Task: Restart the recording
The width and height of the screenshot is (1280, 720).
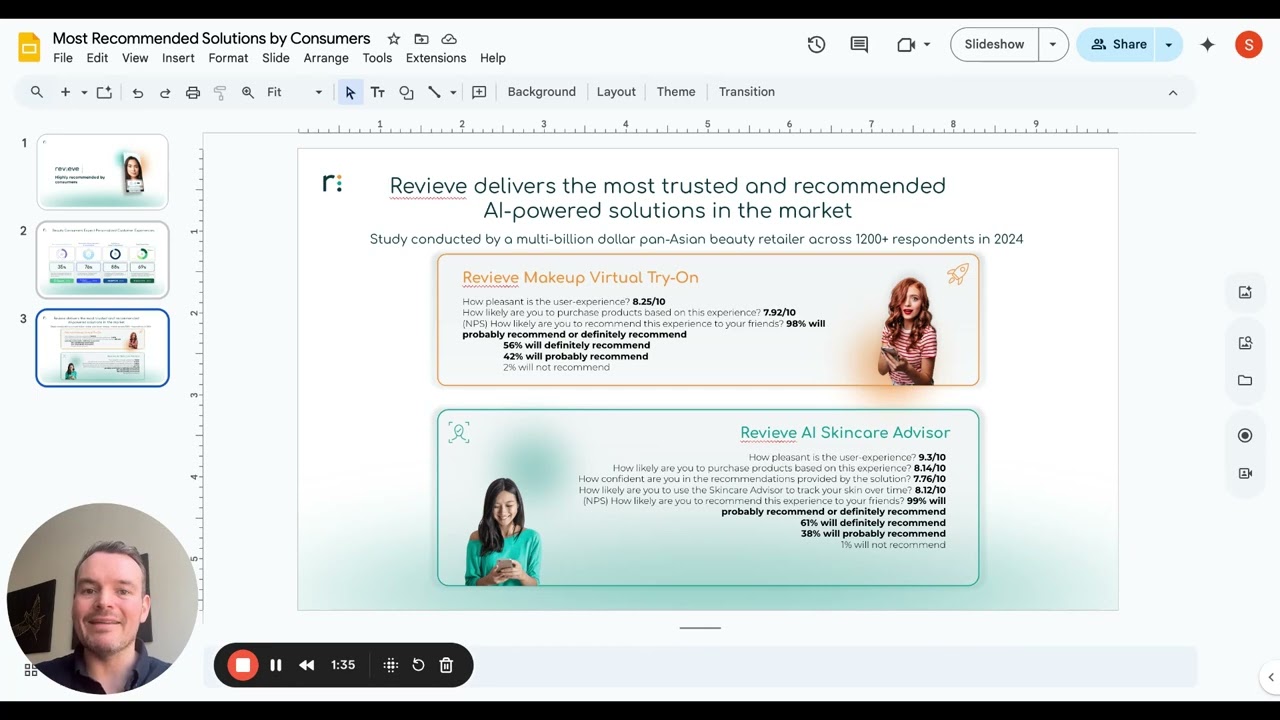Action: point(418,665)
